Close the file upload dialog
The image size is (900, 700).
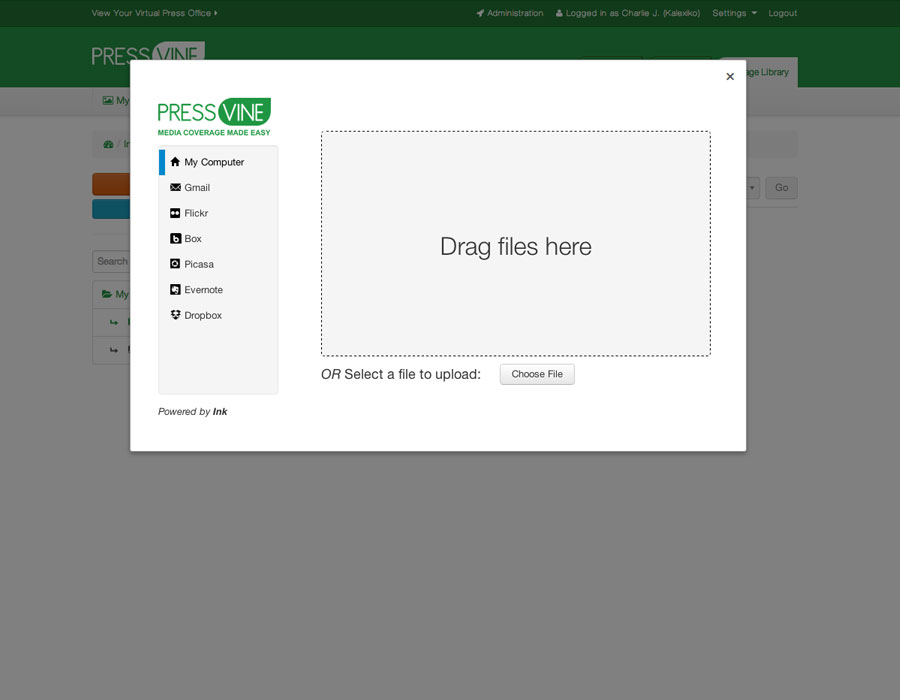(730, 77)
